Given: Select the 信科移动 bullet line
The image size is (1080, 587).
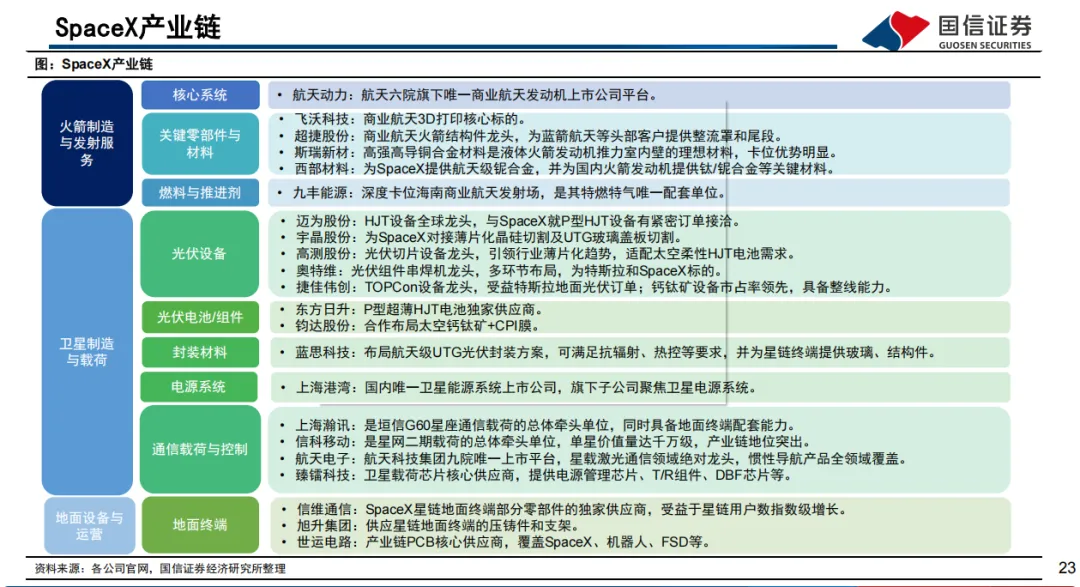Looking at the screenshot, I should tap(546, 442).
